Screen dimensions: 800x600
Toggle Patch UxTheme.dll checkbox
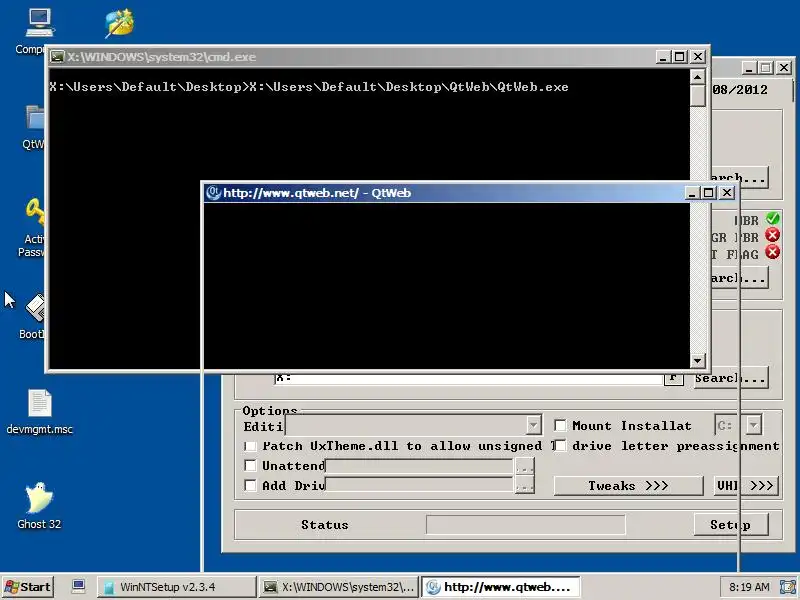click(x=250, y=446)
